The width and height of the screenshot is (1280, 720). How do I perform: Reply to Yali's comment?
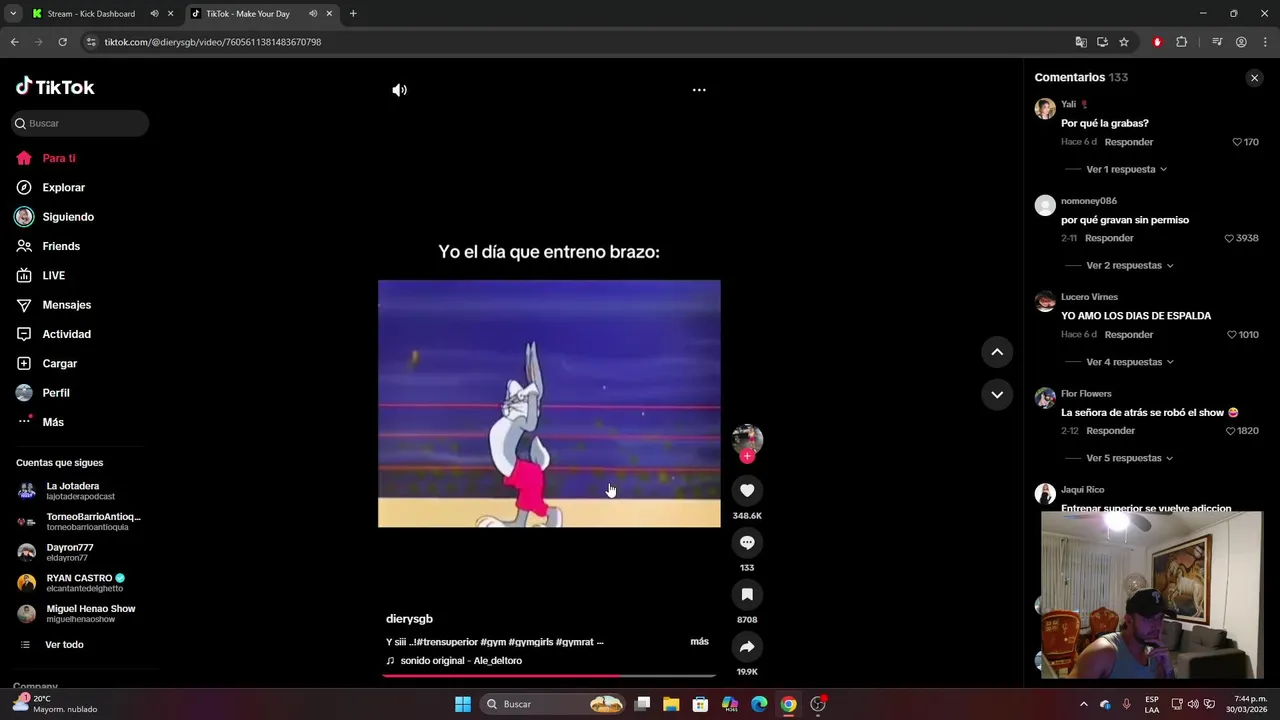coord(1129,142)
